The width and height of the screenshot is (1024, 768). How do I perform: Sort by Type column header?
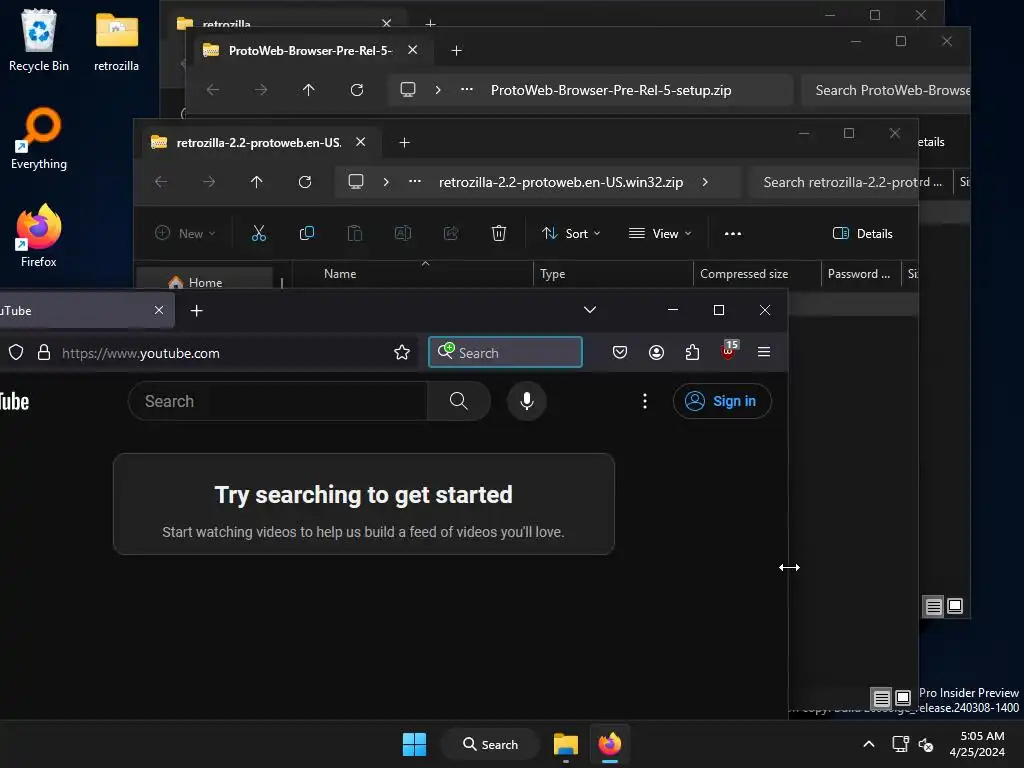click(552, 274)
